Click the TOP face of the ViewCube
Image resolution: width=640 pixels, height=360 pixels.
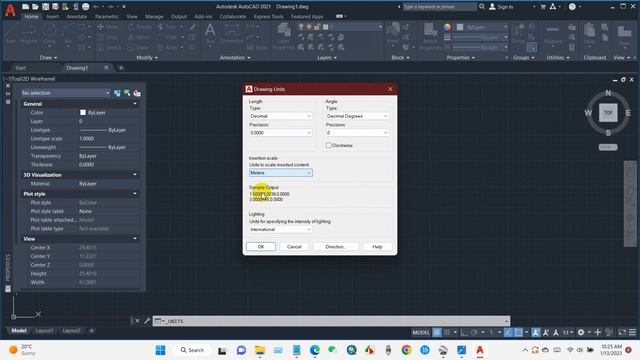(x=608, y=113)
